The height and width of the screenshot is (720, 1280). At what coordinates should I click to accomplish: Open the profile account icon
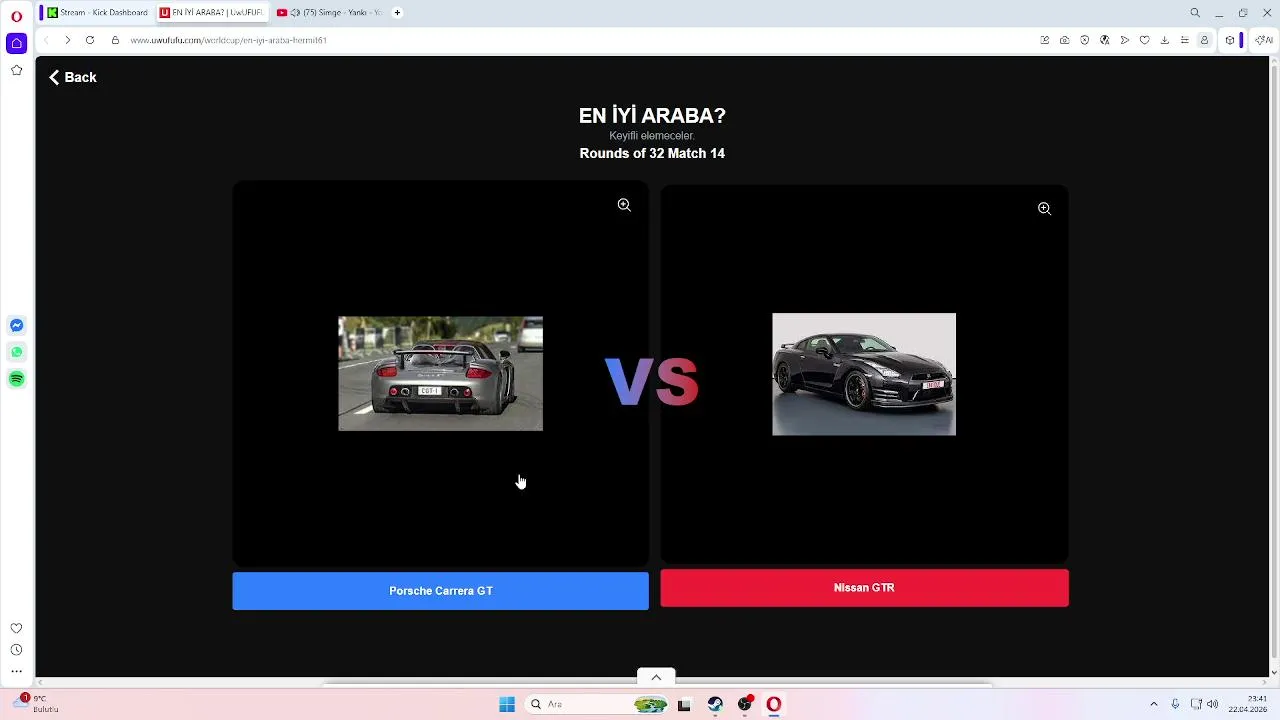(x=1205, y=40)
